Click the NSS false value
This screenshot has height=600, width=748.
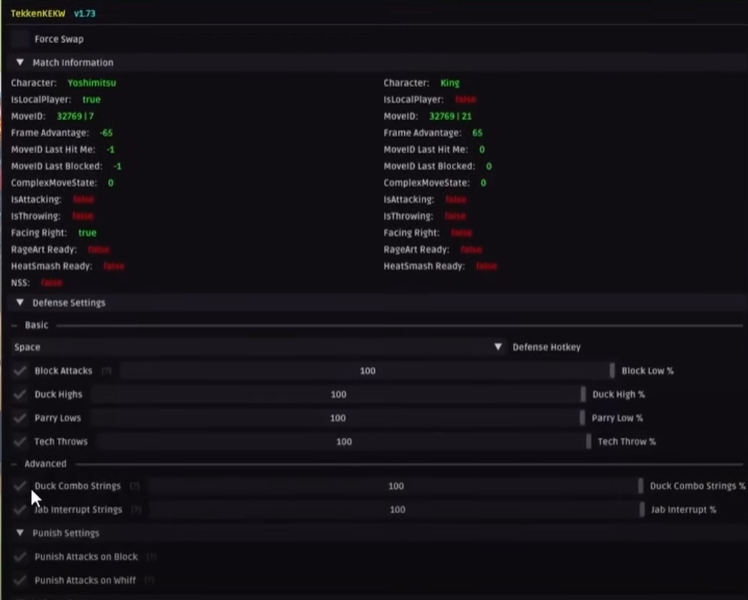click(52, 283)
